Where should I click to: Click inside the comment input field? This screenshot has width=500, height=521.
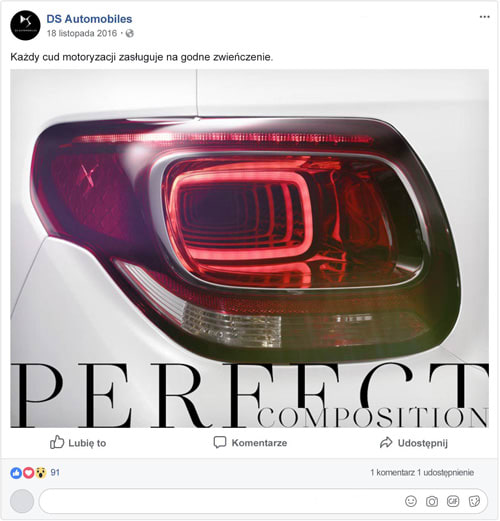263,501
